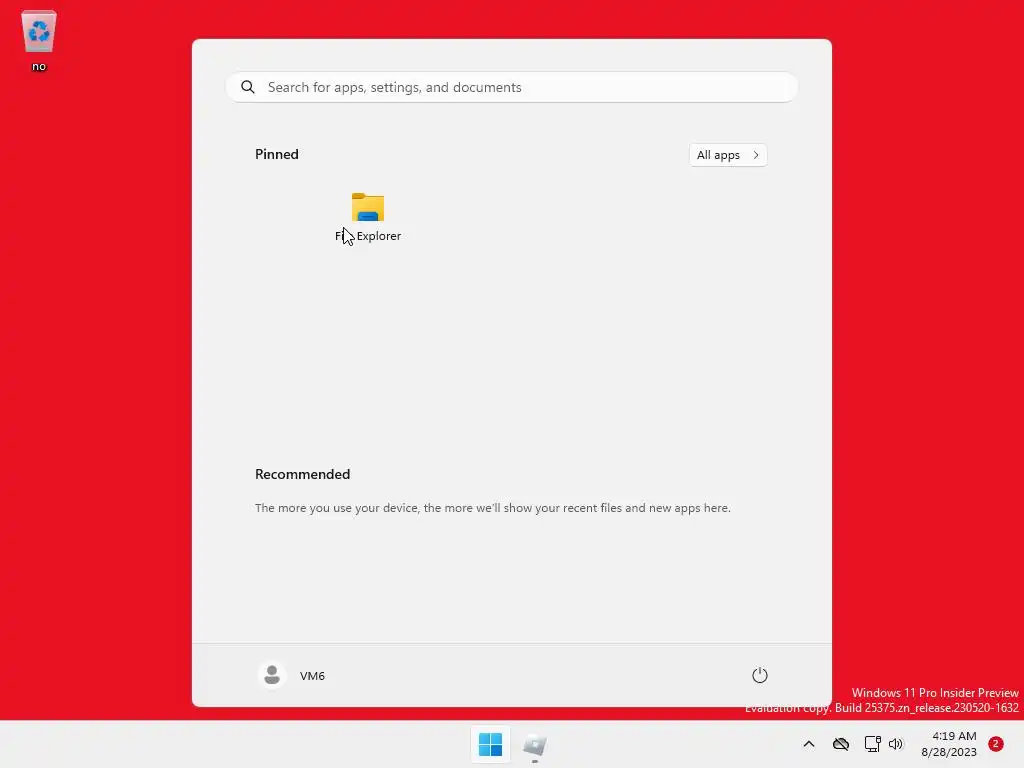This screenshot has width=1024, height=768.
Task: Open the power options button
Action: pos(760,675)
